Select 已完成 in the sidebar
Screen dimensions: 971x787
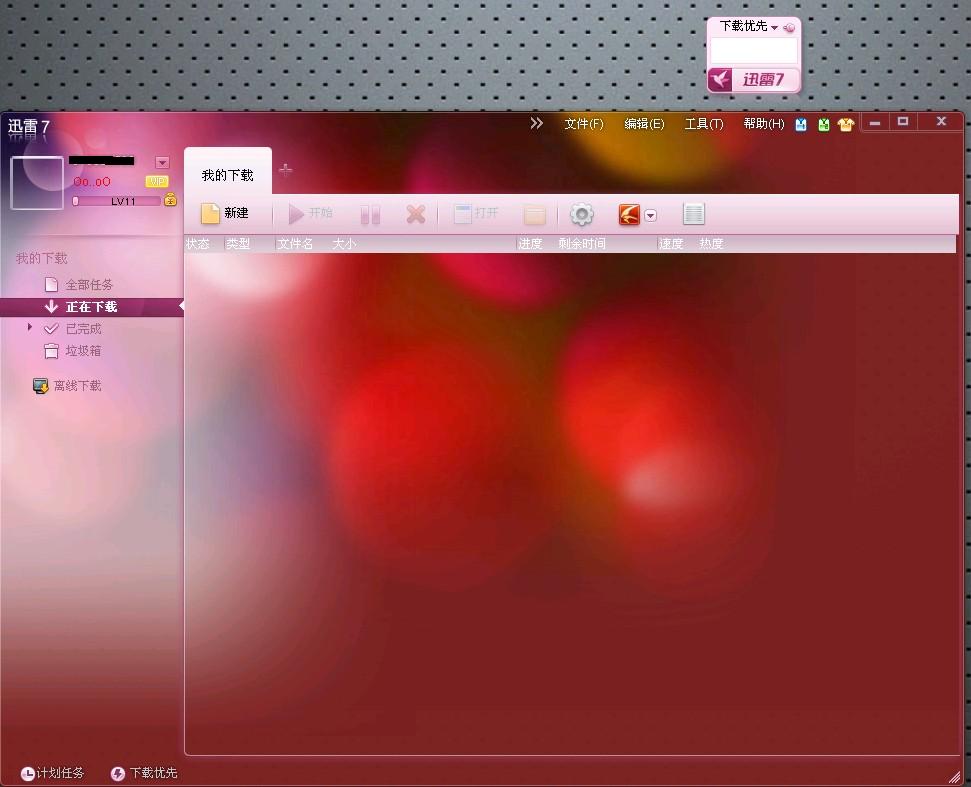click(x=83, y=329)
